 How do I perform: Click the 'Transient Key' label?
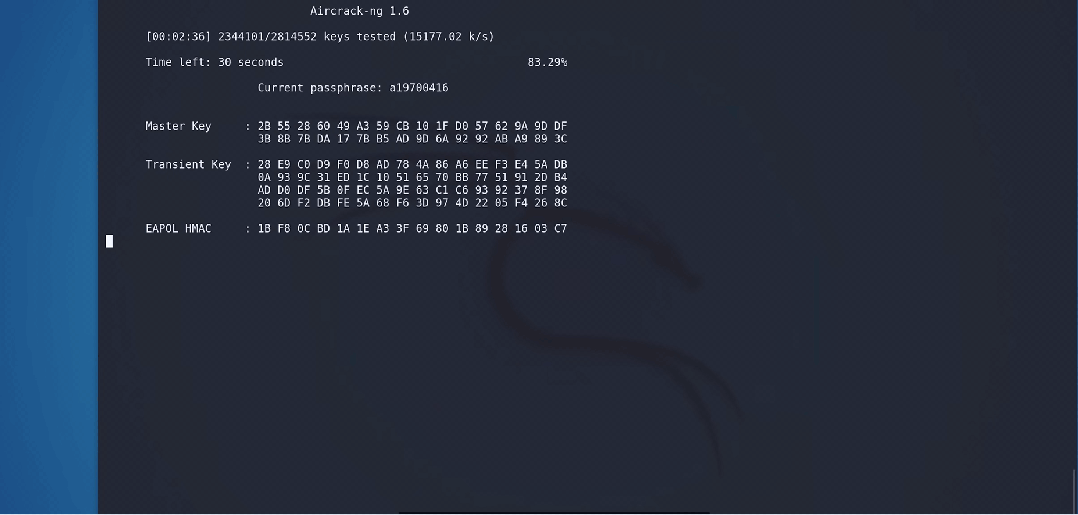(188, 164)
